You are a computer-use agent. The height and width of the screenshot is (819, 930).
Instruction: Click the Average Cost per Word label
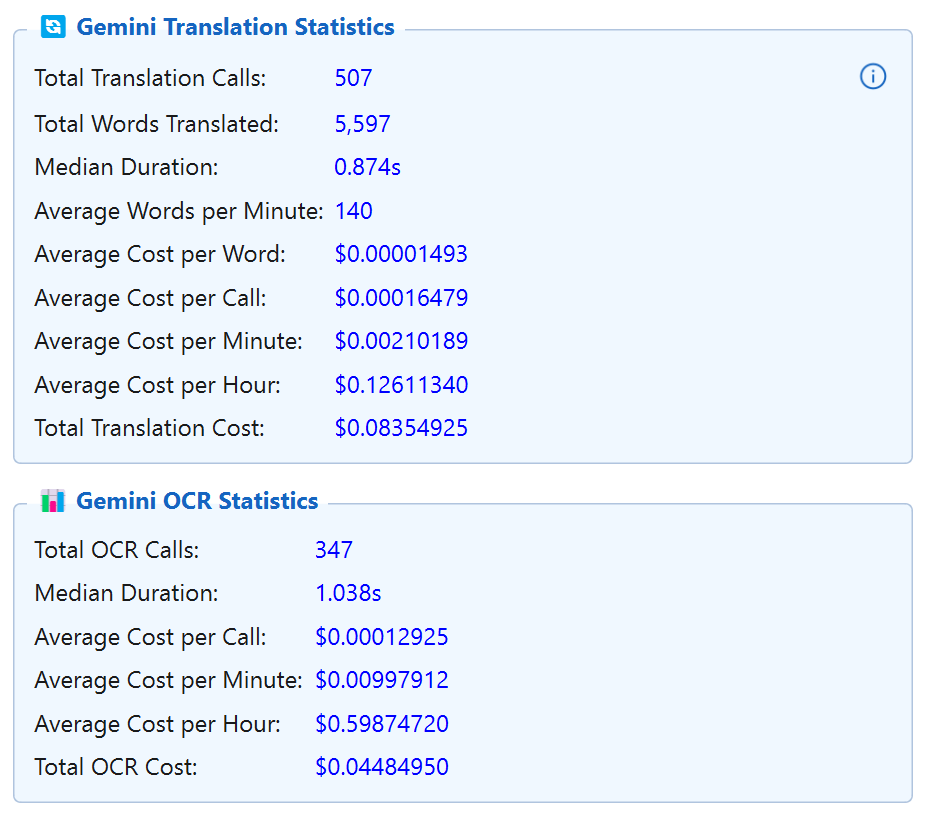pyautogui.click(x=160, y=254)
